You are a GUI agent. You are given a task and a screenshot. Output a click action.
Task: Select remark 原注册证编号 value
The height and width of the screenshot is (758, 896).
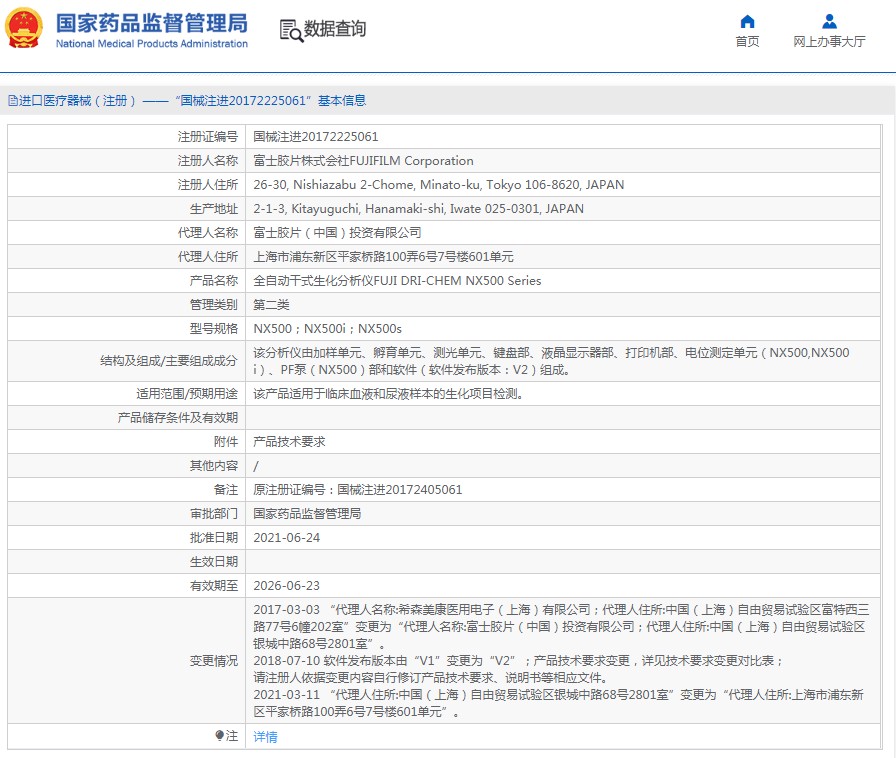[x=358, y=490]
